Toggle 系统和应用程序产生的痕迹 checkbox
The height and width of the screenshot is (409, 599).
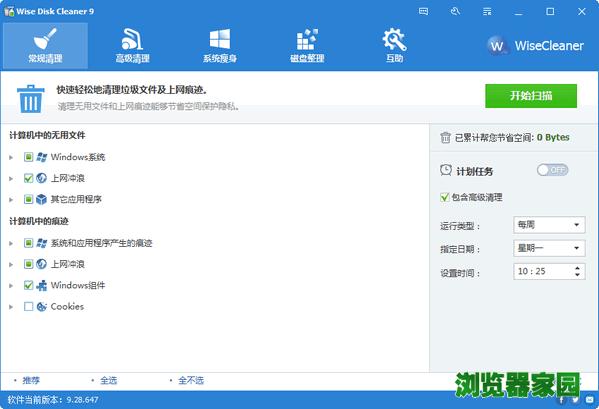pos(28,243)
